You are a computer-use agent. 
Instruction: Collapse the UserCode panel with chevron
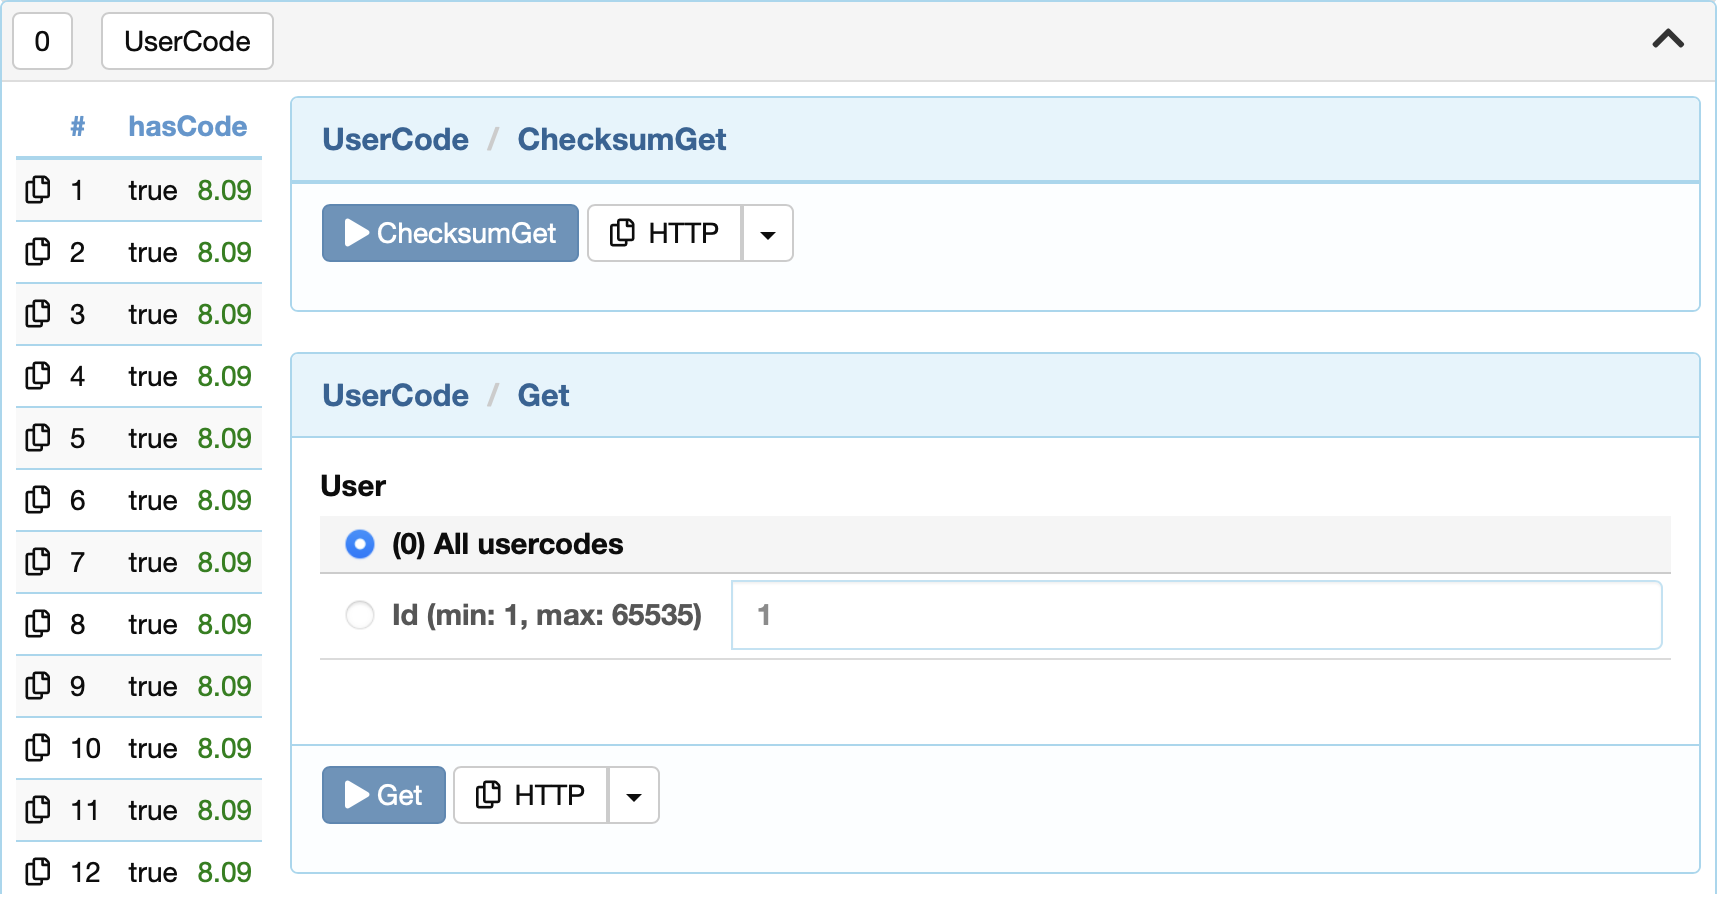[x=1668, y=40]
